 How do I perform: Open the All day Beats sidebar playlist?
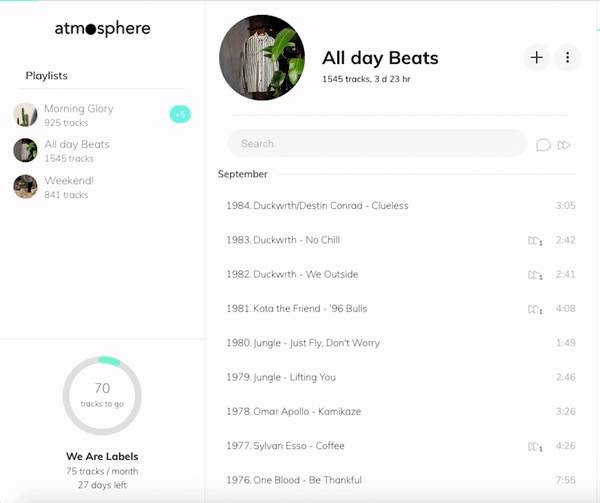102,151
